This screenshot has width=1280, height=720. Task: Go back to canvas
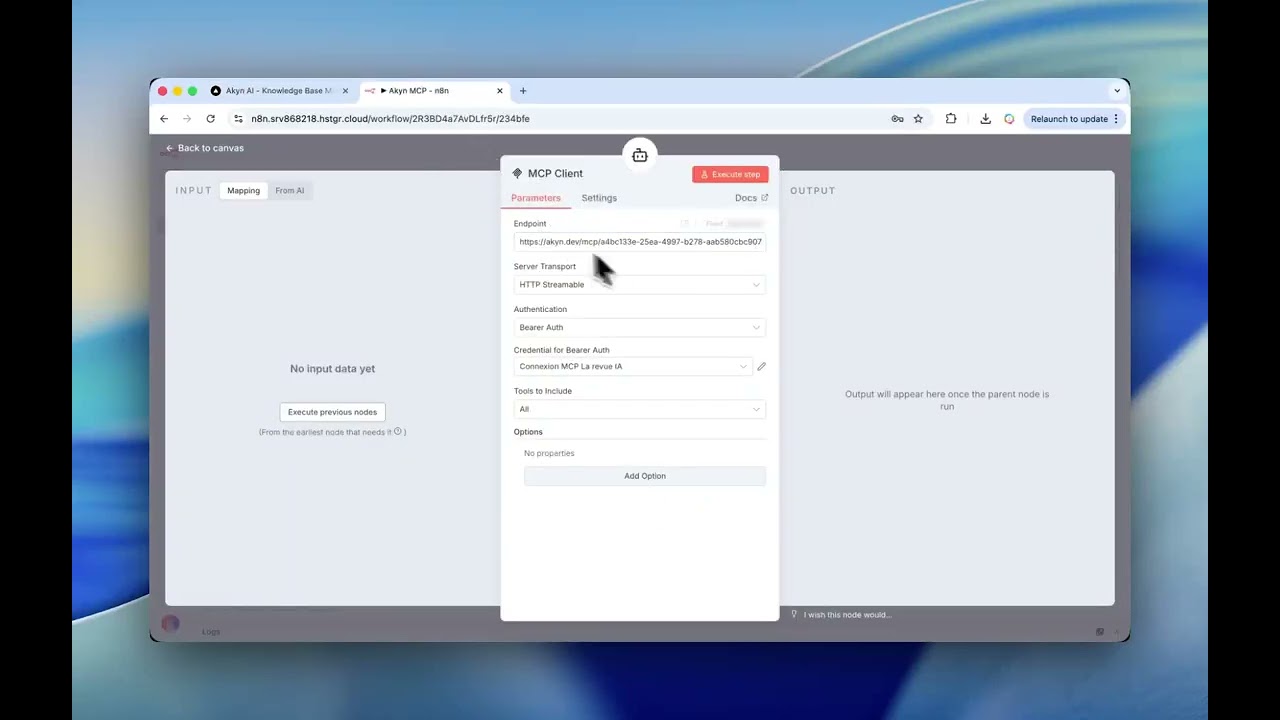point(205,148)
